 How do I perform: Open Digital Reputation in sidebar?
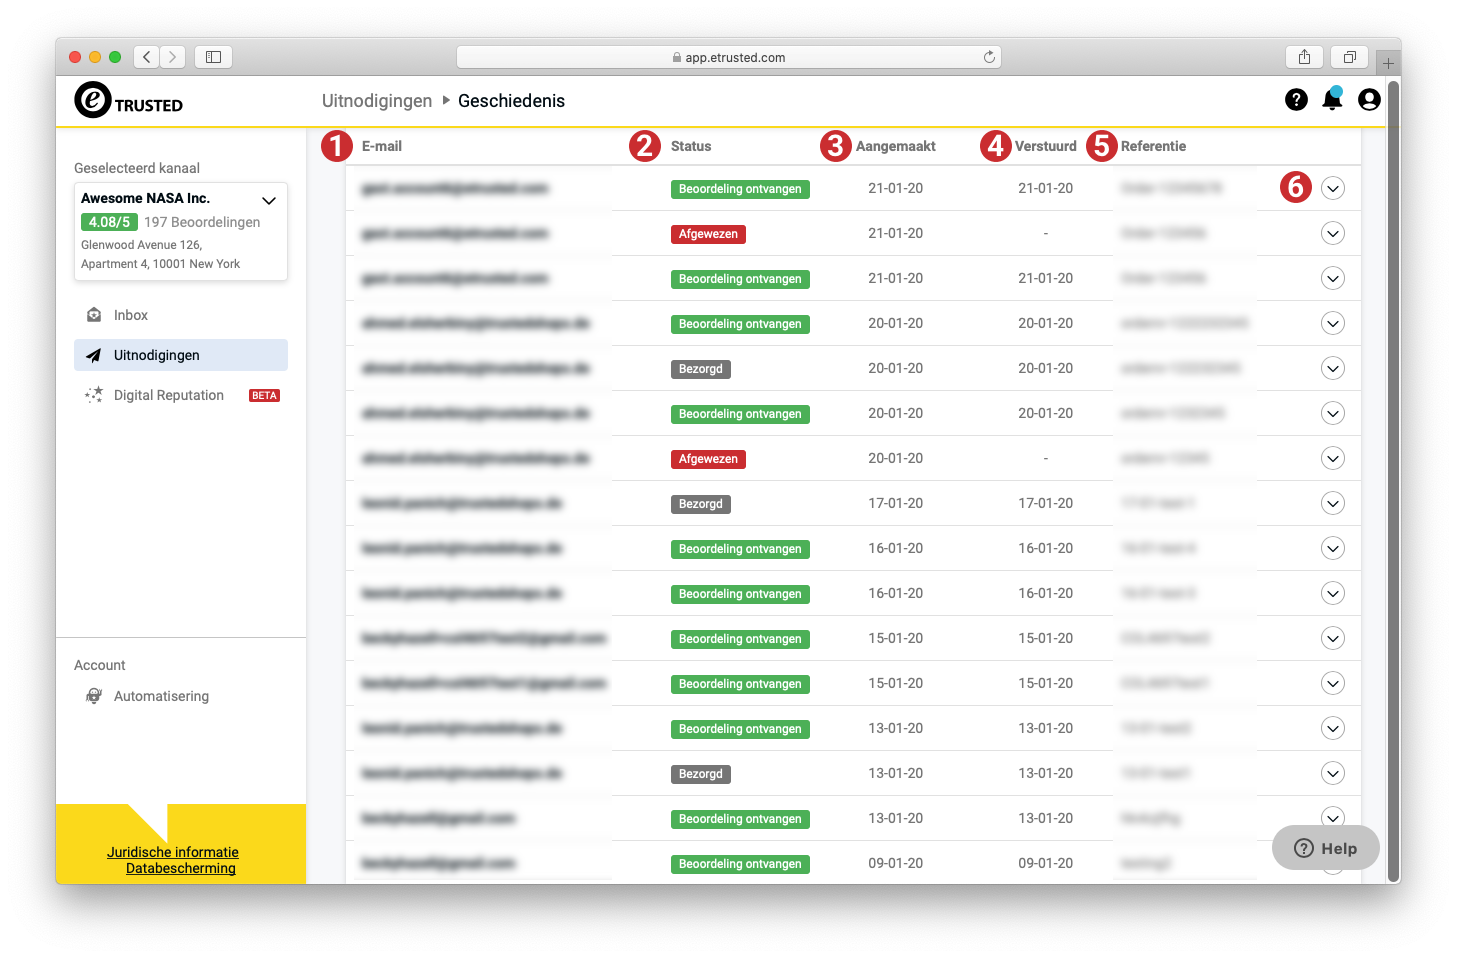[x=181, y=395]
